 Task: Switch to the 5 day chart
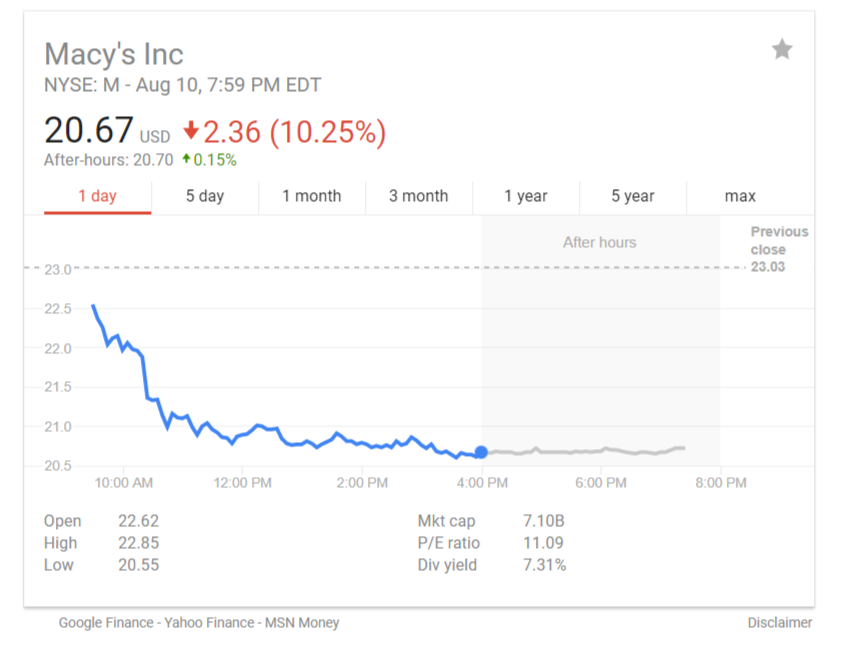click(x=205, y=196)
